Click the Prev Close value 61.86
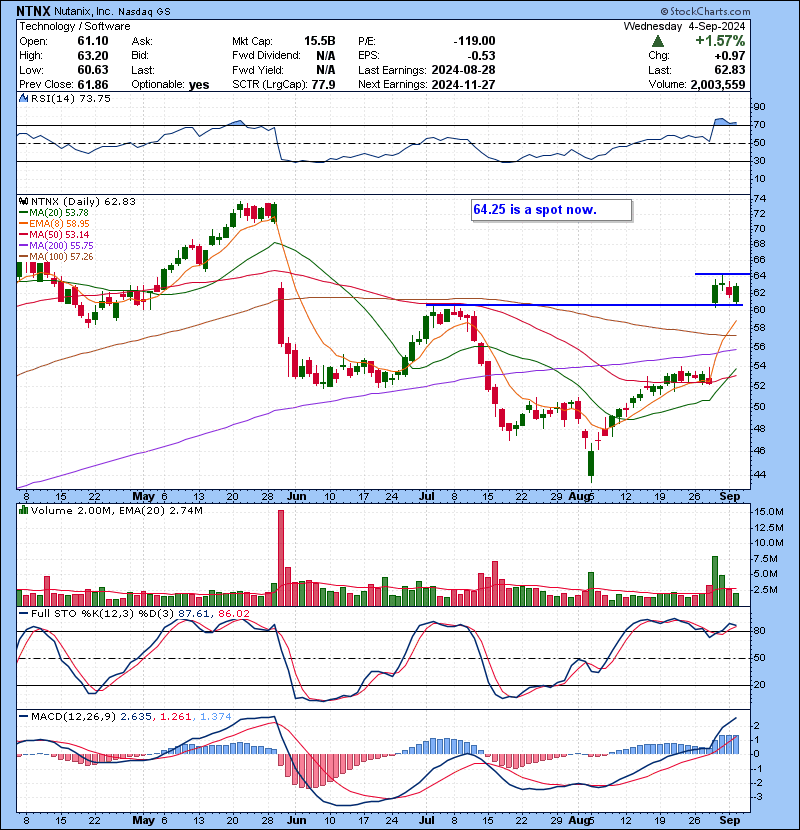800x830 pixels. tap(93, 85)
